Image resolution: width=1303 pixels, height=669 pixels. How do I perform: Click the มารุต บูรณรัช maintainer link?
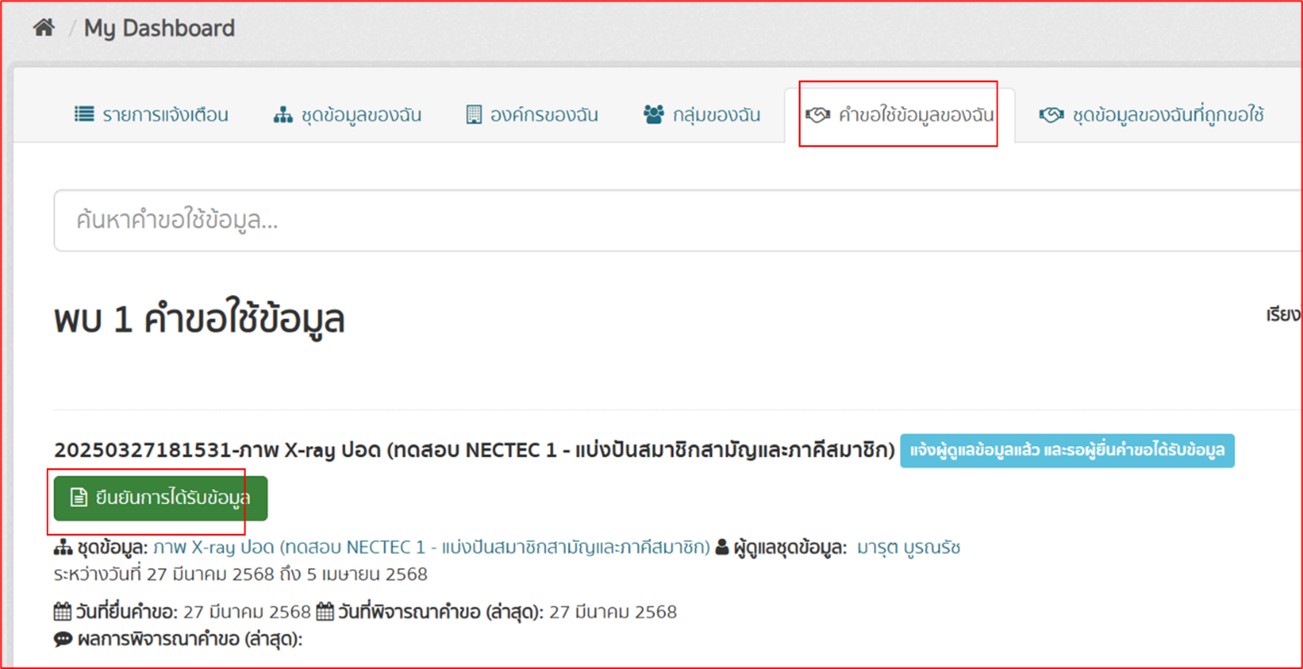(910, 546)
